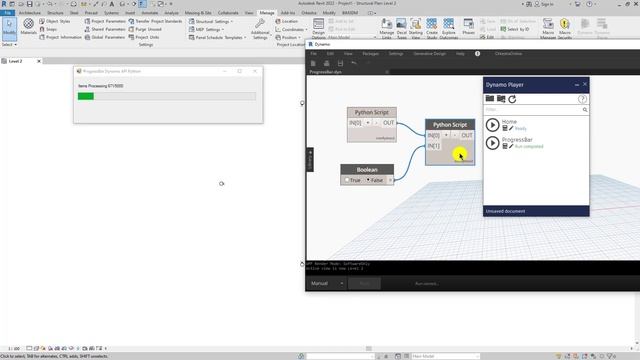Open the Architecture ribbon tab
The height and width of the screenshot is (360, 640).
pos(30,13)
